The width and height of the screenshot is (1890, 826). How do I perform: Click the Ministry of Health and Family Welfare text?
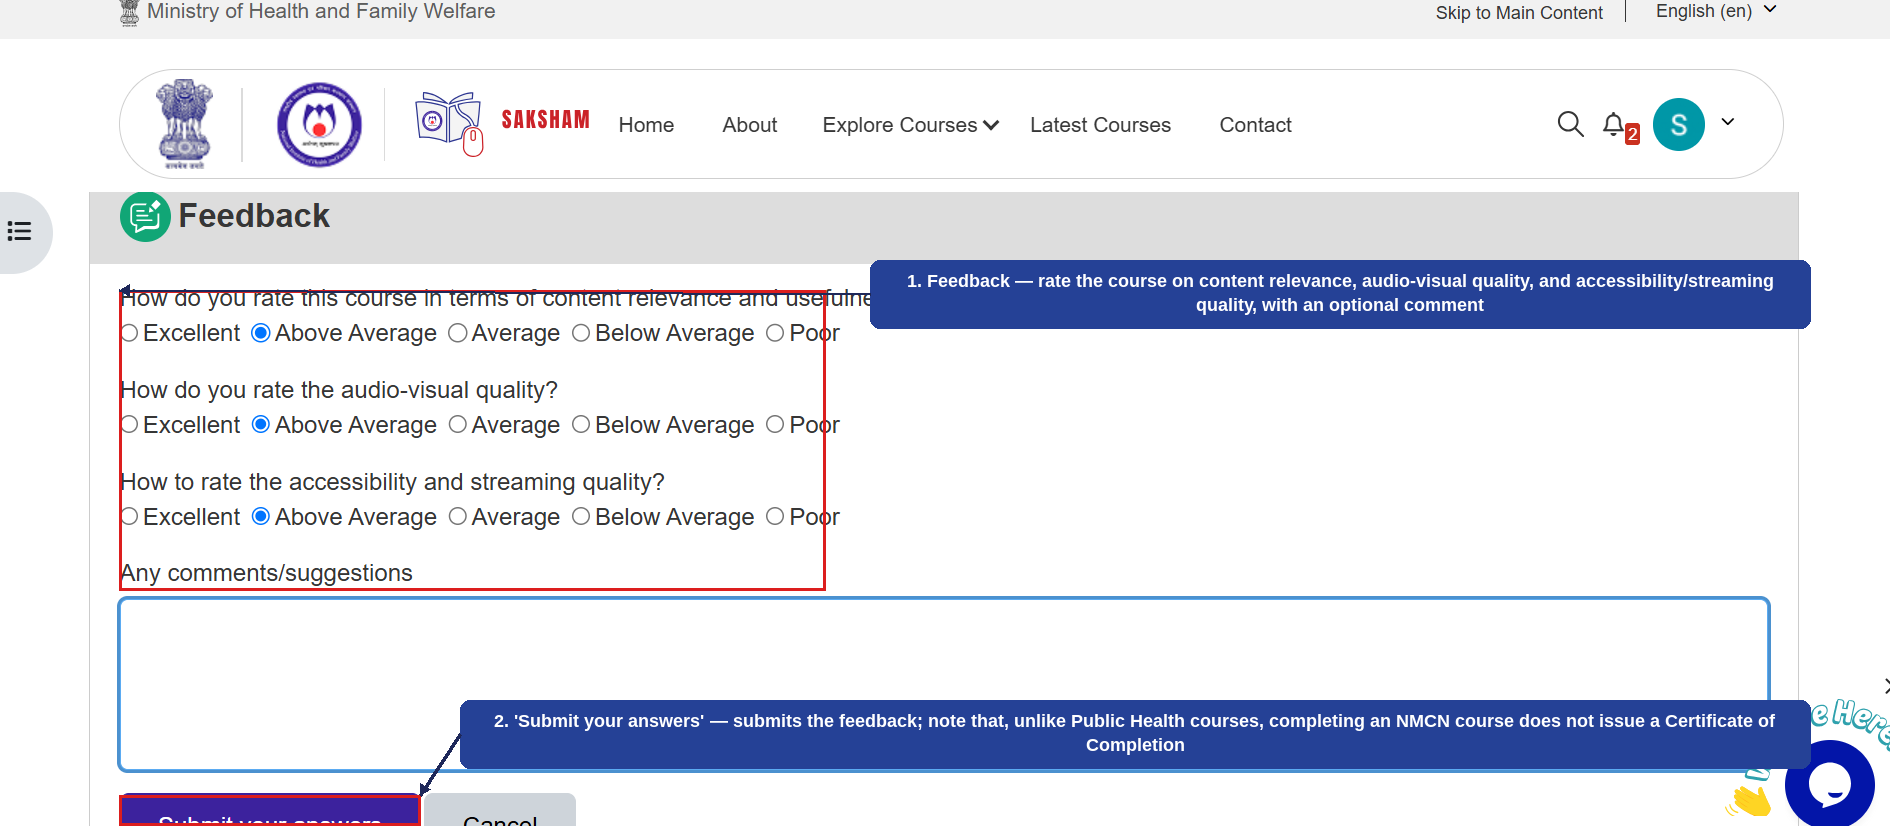(x=321, y=12)
